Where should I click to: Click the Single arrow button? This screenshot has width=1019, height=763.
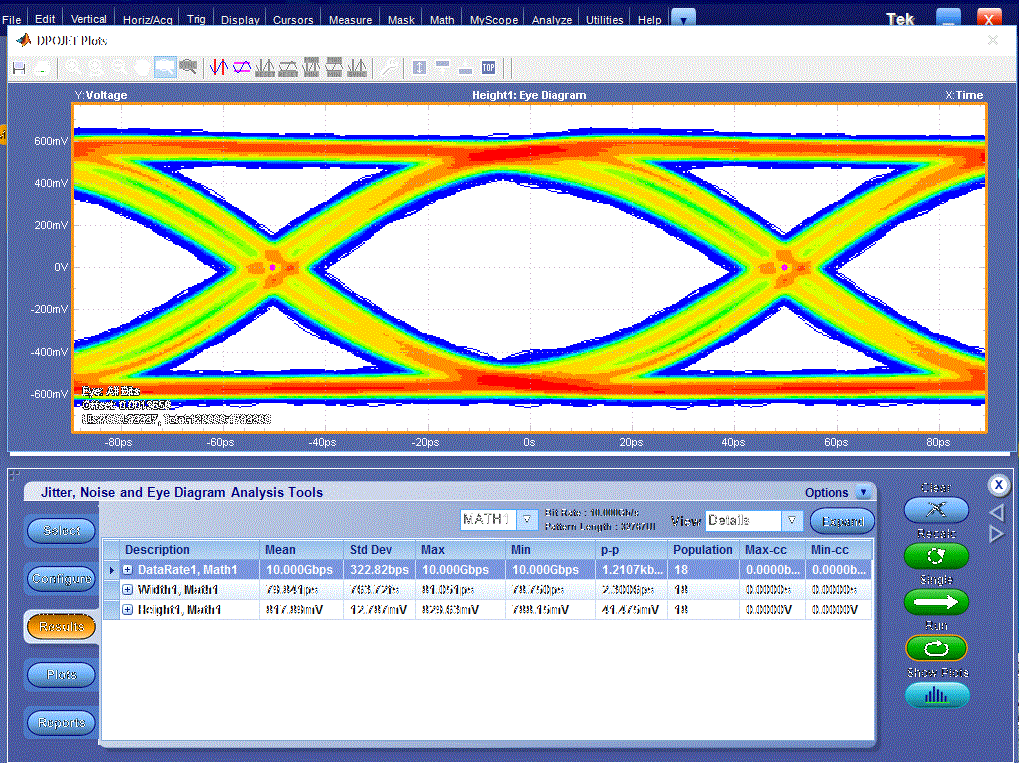[936, 602]
